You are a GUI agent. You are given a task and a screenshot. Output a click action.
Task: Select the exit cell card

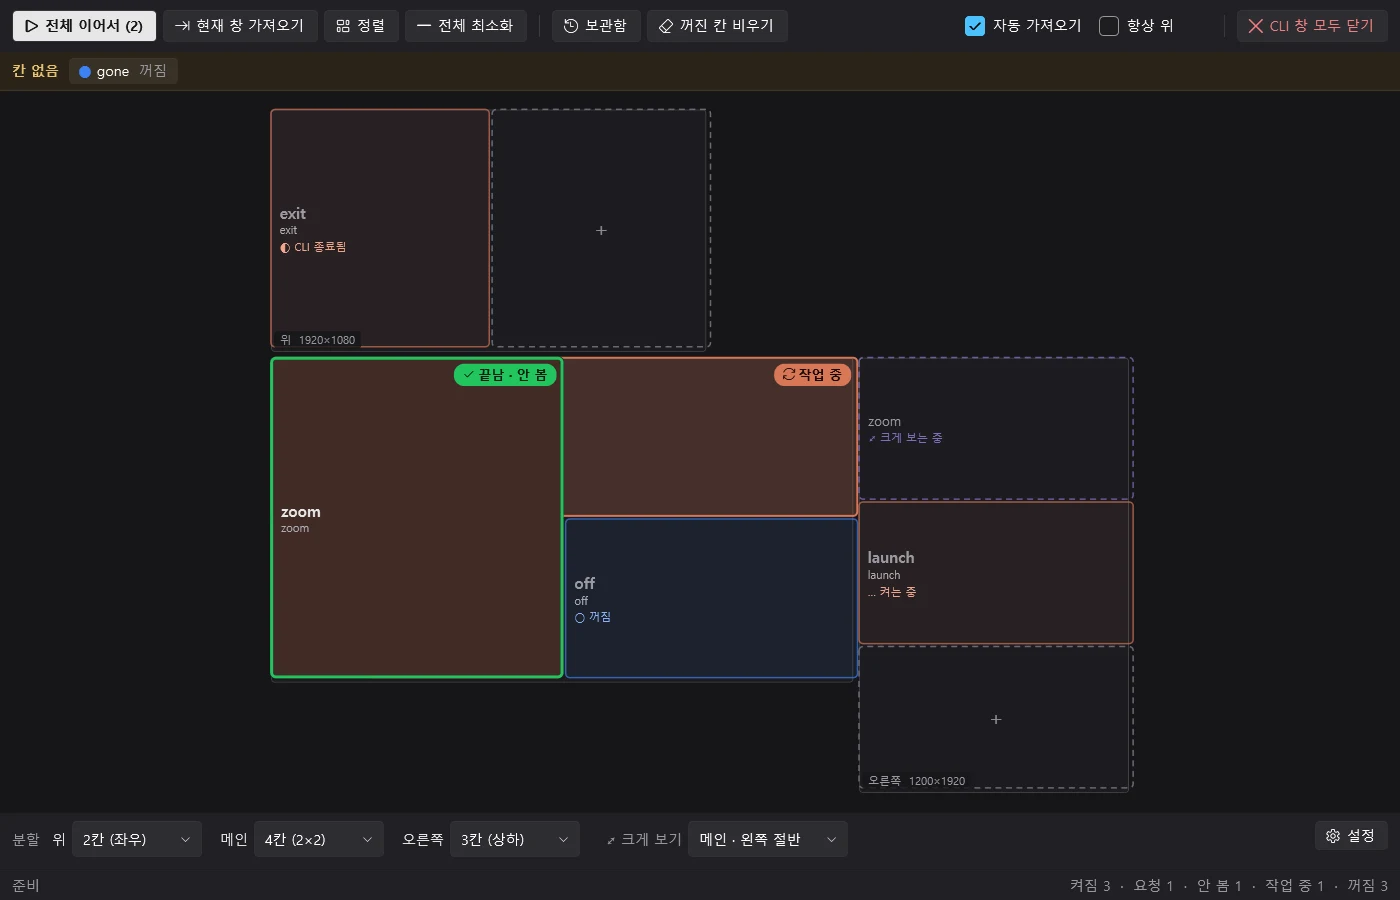click(380, 228)
